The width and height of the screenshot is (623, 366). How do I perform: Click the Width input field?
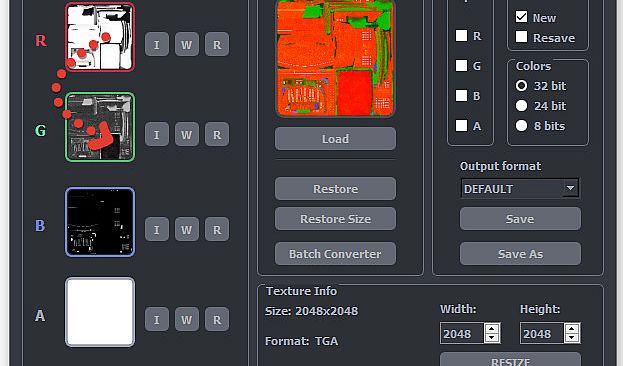462,333
